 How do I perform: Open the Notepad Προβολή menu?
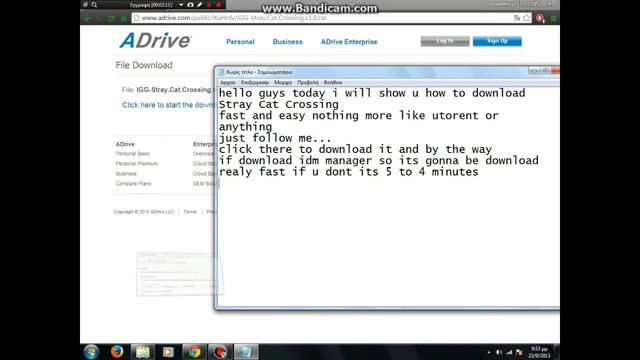point(308,83)
